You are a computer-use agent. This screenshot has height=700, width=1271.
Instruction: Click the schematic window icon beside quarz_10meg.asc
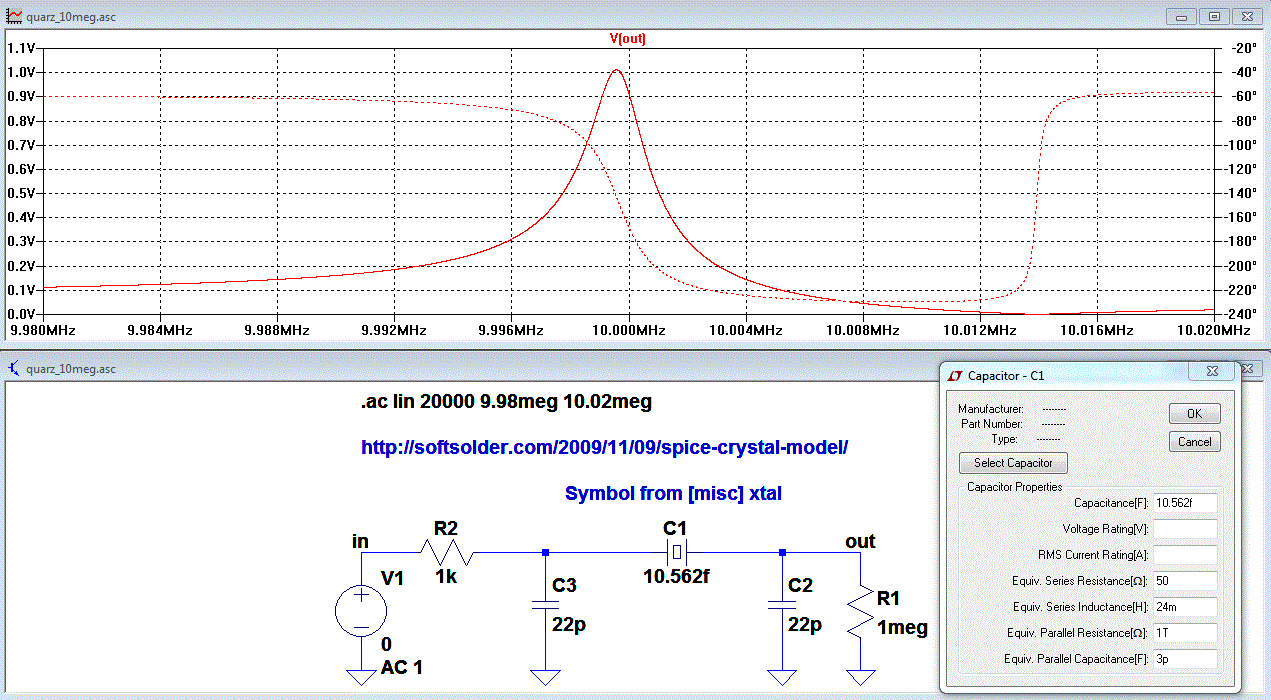click(x=14, y=369)
